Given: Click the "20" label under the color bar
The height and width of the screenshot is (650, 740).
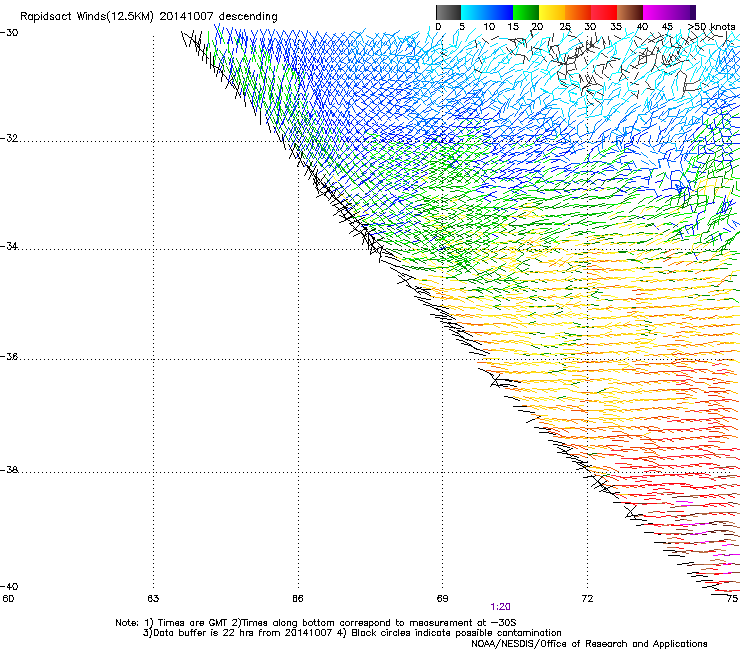Looking at the screenshot, I should click(537, 27).
